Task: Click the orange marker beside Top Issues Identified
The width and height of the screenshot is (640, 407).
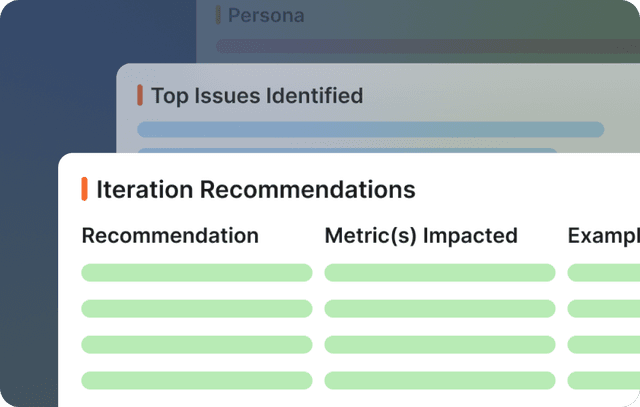Action: click(140, 96)
